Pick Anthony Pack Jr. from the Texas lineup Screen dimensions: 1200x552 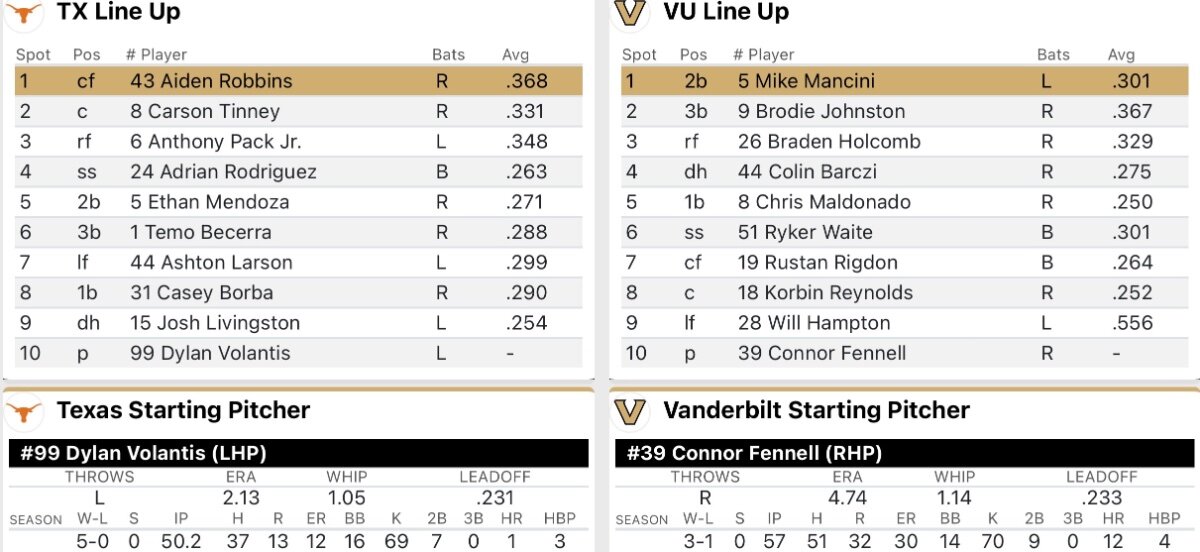[215, 142]
